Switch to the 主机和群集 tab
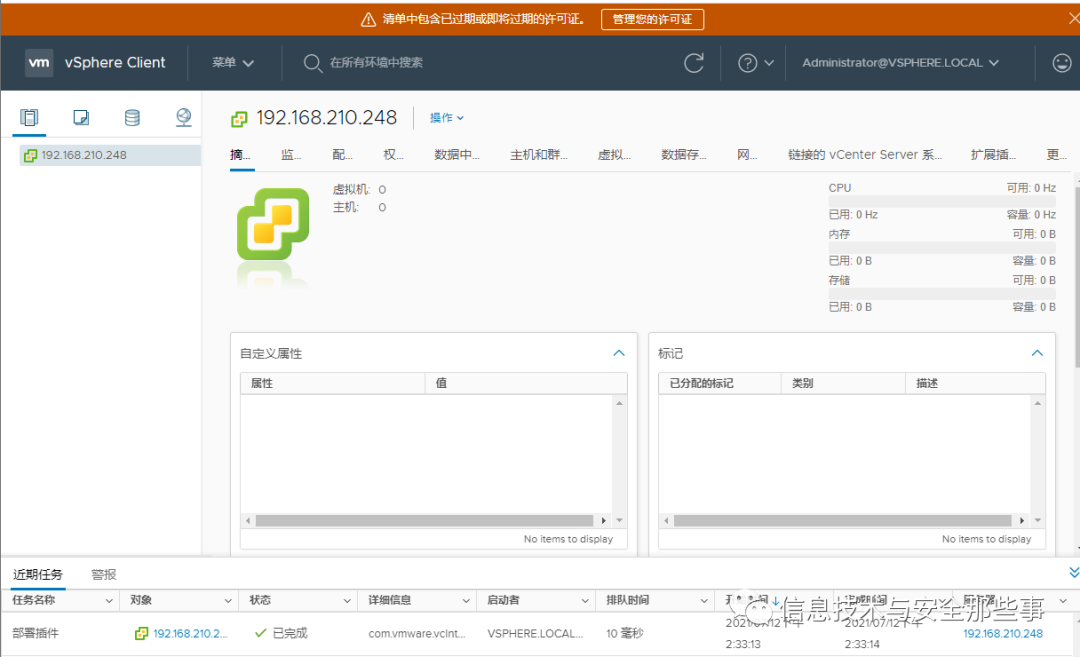1080x657 pixels. 539,155
